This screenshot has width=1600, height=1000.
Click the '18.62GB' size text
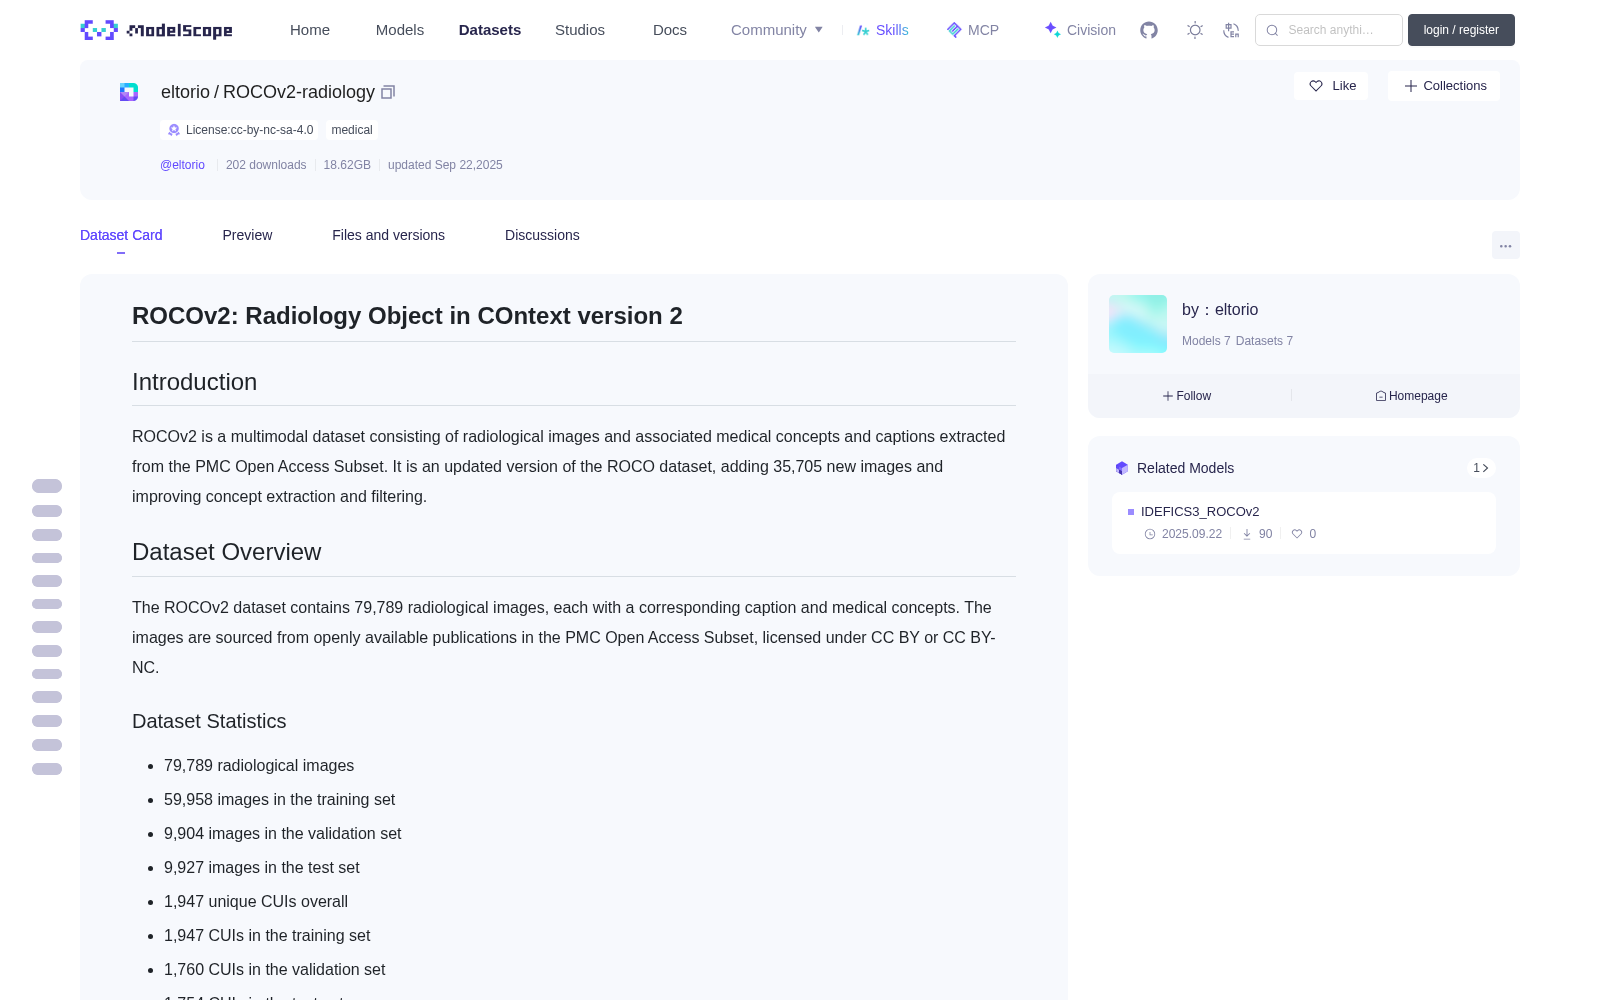coord(347,165)
